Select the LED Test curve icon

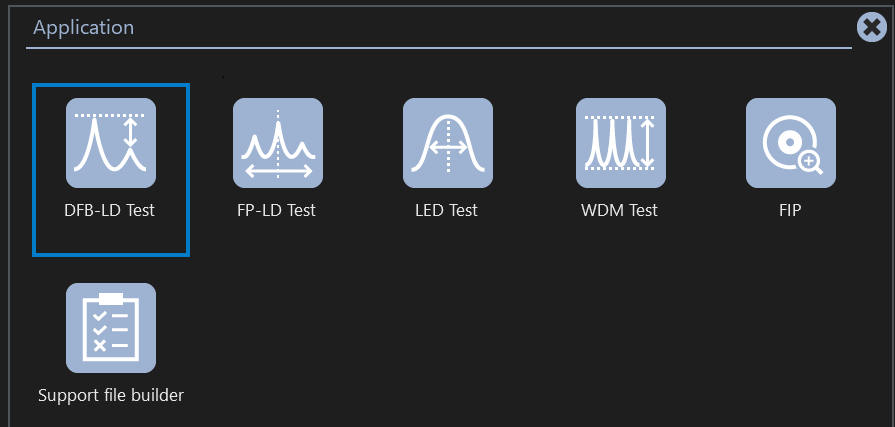448,142
